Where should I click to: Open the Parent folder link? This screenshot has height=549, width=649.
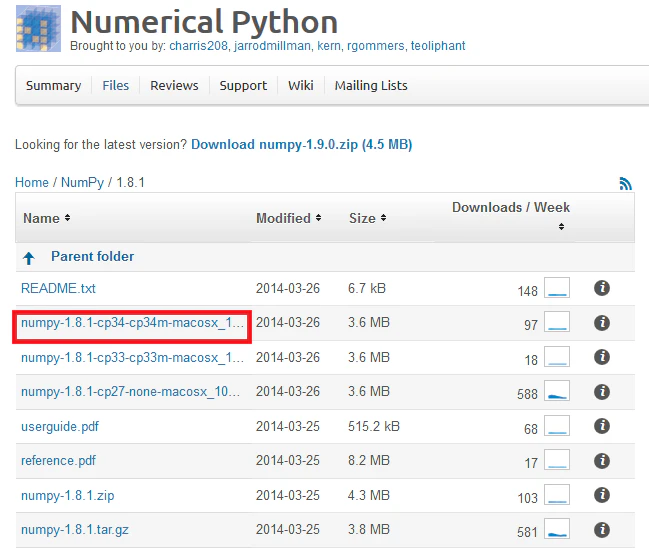click(x=93, y=256)
